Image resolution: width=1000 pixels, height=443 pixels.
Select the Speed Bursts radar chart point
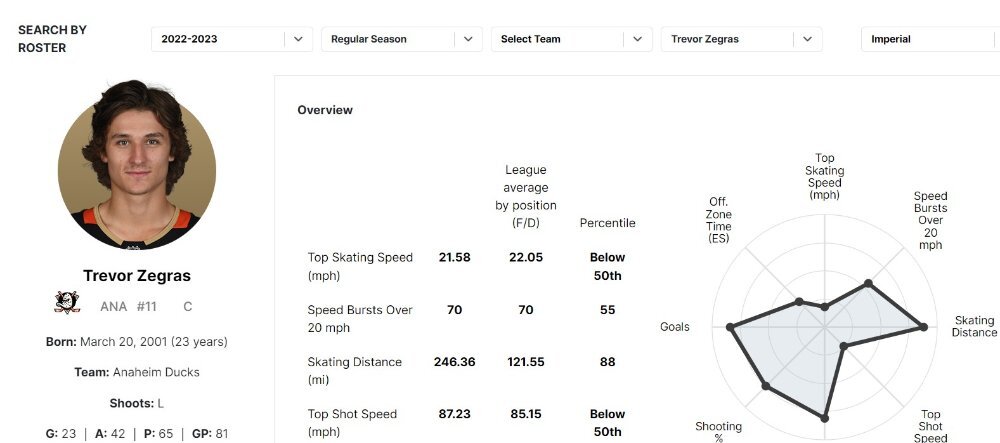pyautogui.click(x=868, y=283)
